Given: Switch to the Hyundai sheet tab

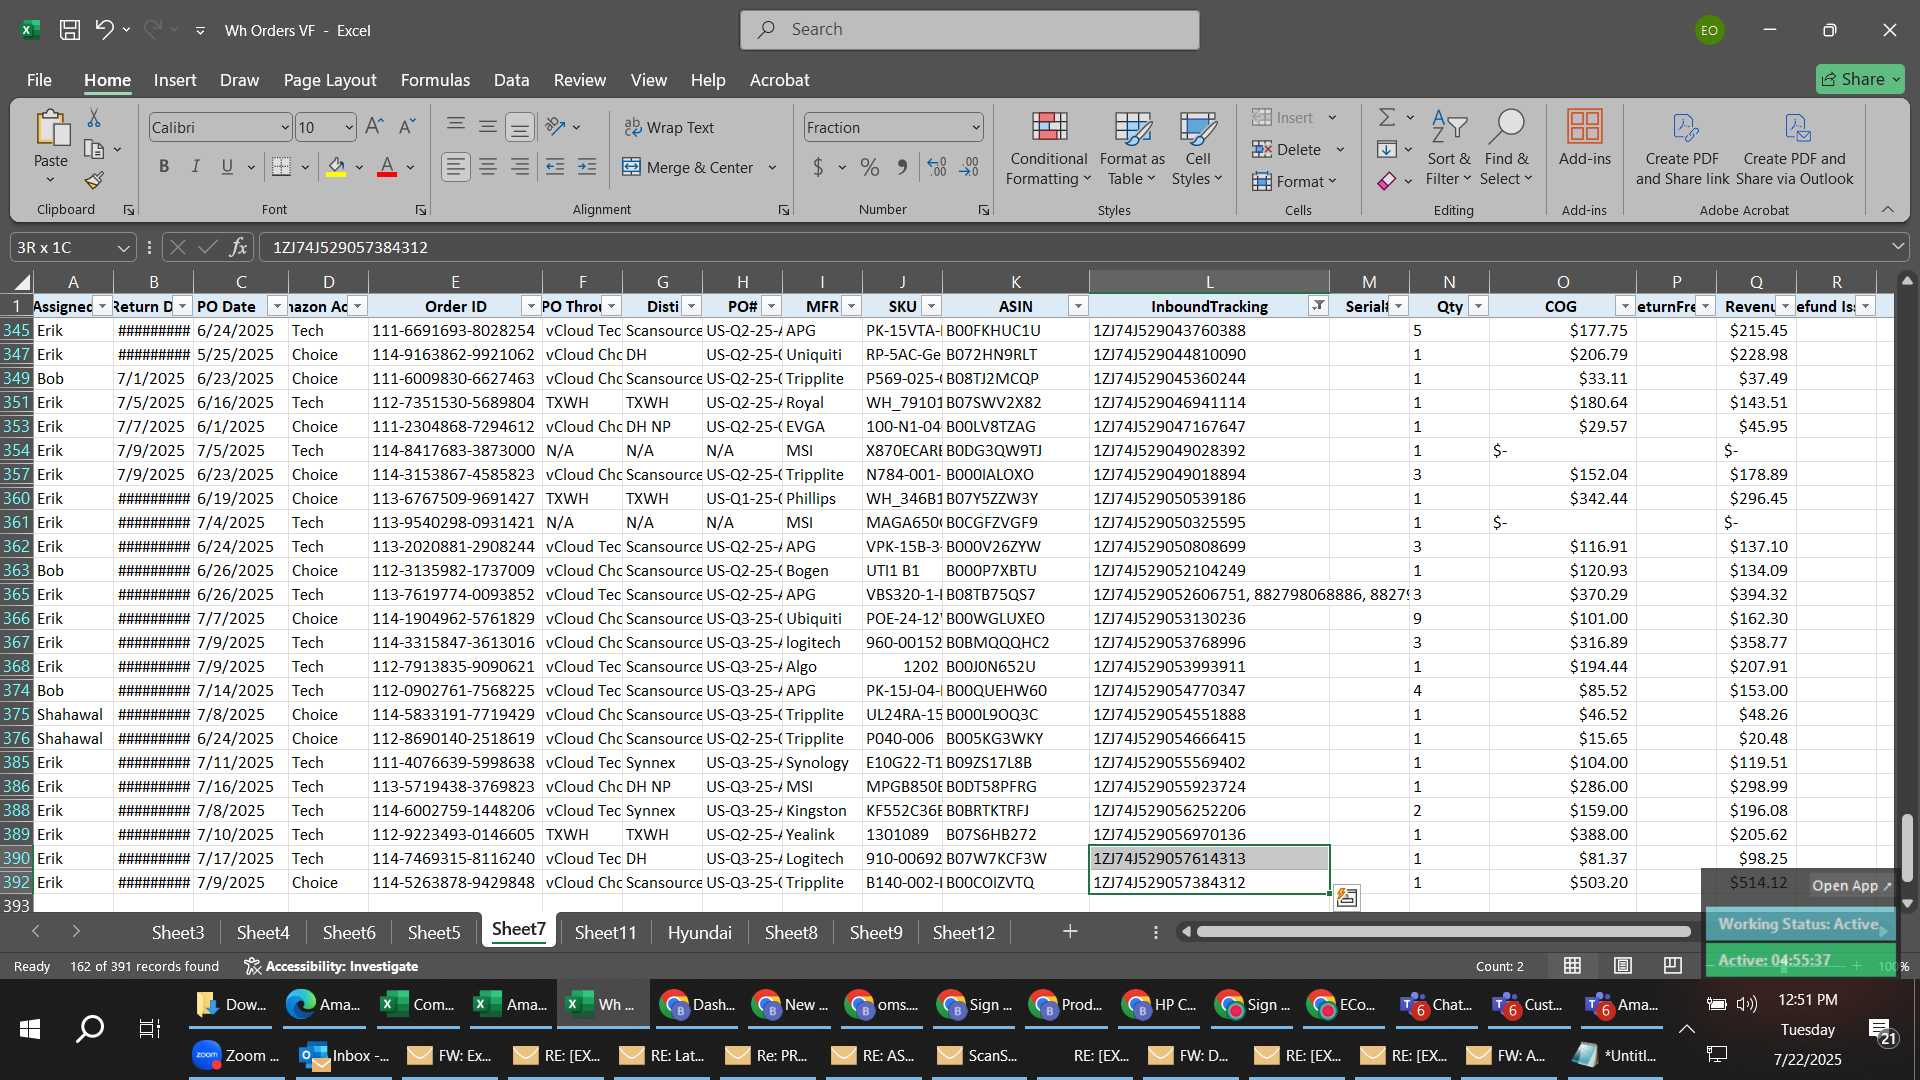Looking at the screenshot, I should 699,932.
